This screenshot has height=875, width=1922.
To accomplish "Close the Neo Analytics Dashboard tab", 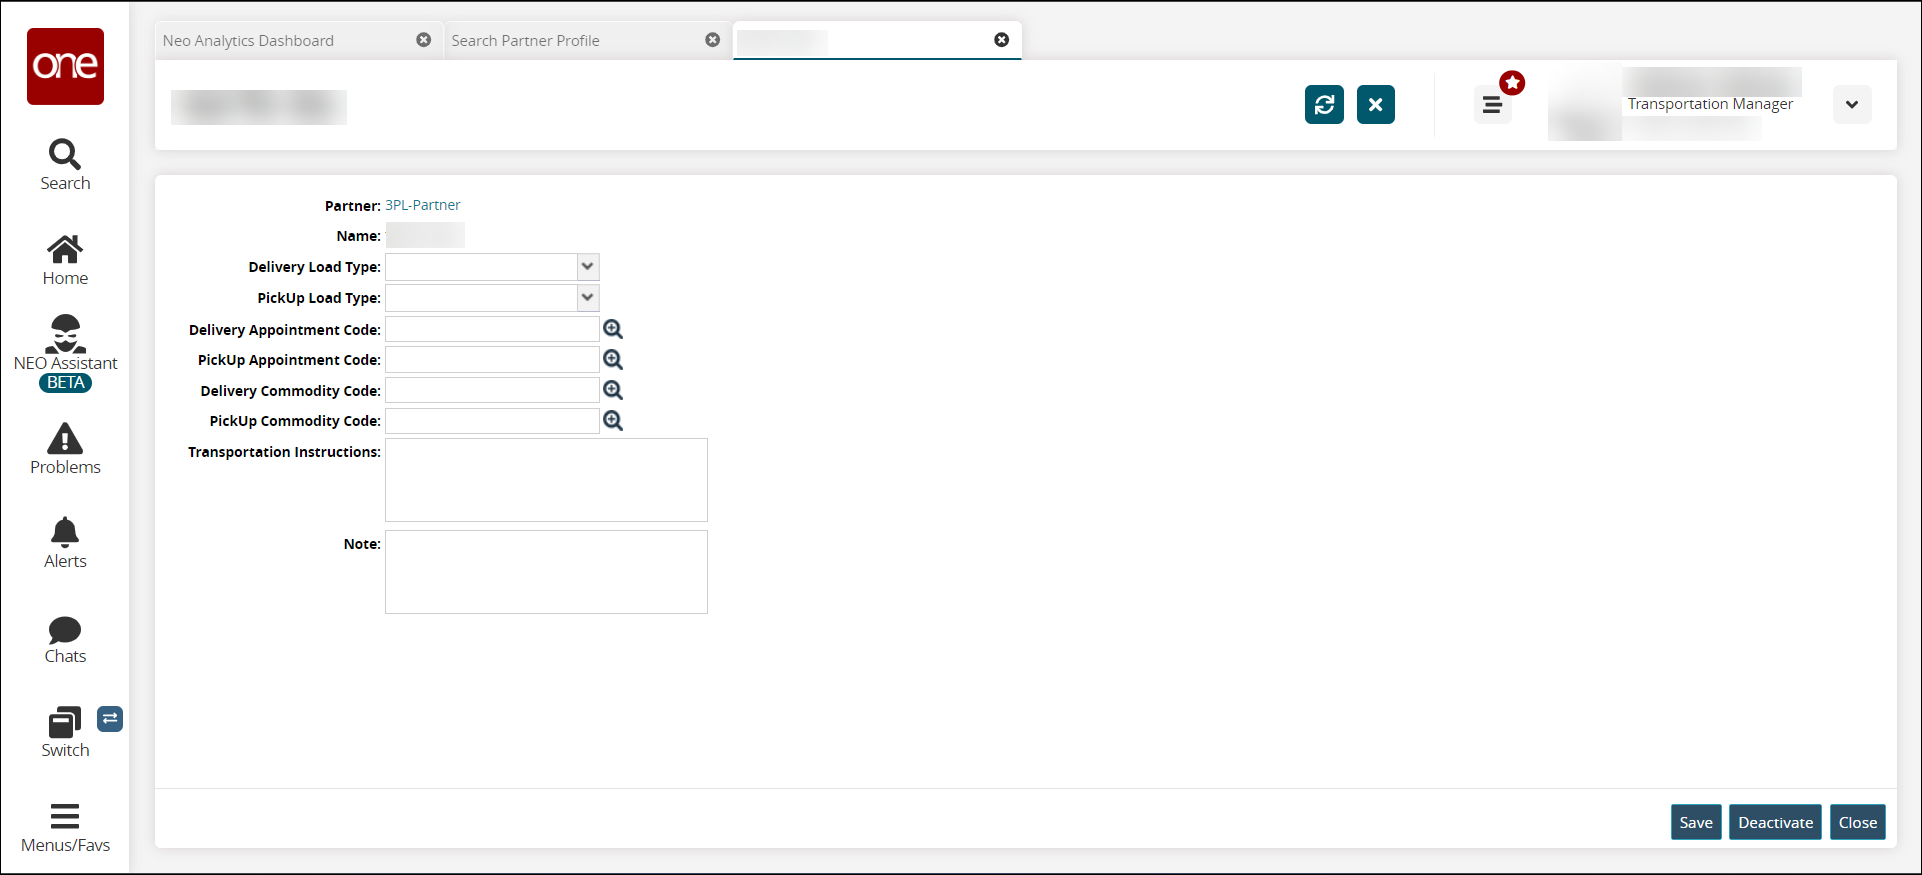I will [x=424, y=40].
